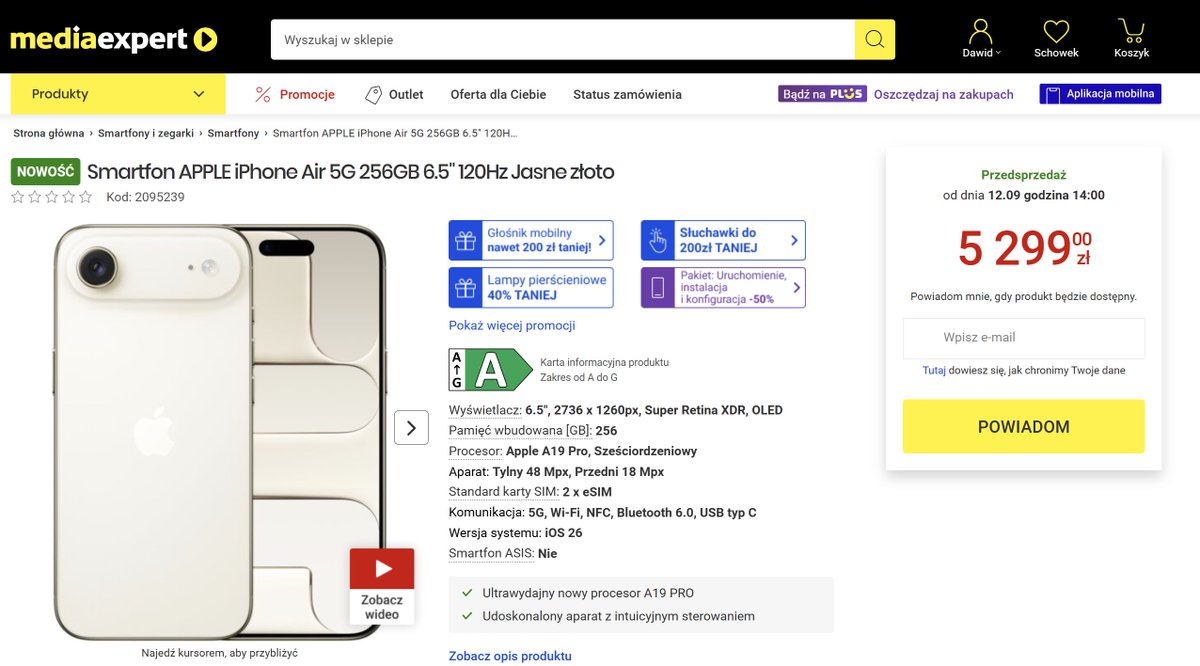The height and width of the screenshot is (666, 1200).
Task: Open Głośnik mobilny promo chevron
Action: (602, 241)
